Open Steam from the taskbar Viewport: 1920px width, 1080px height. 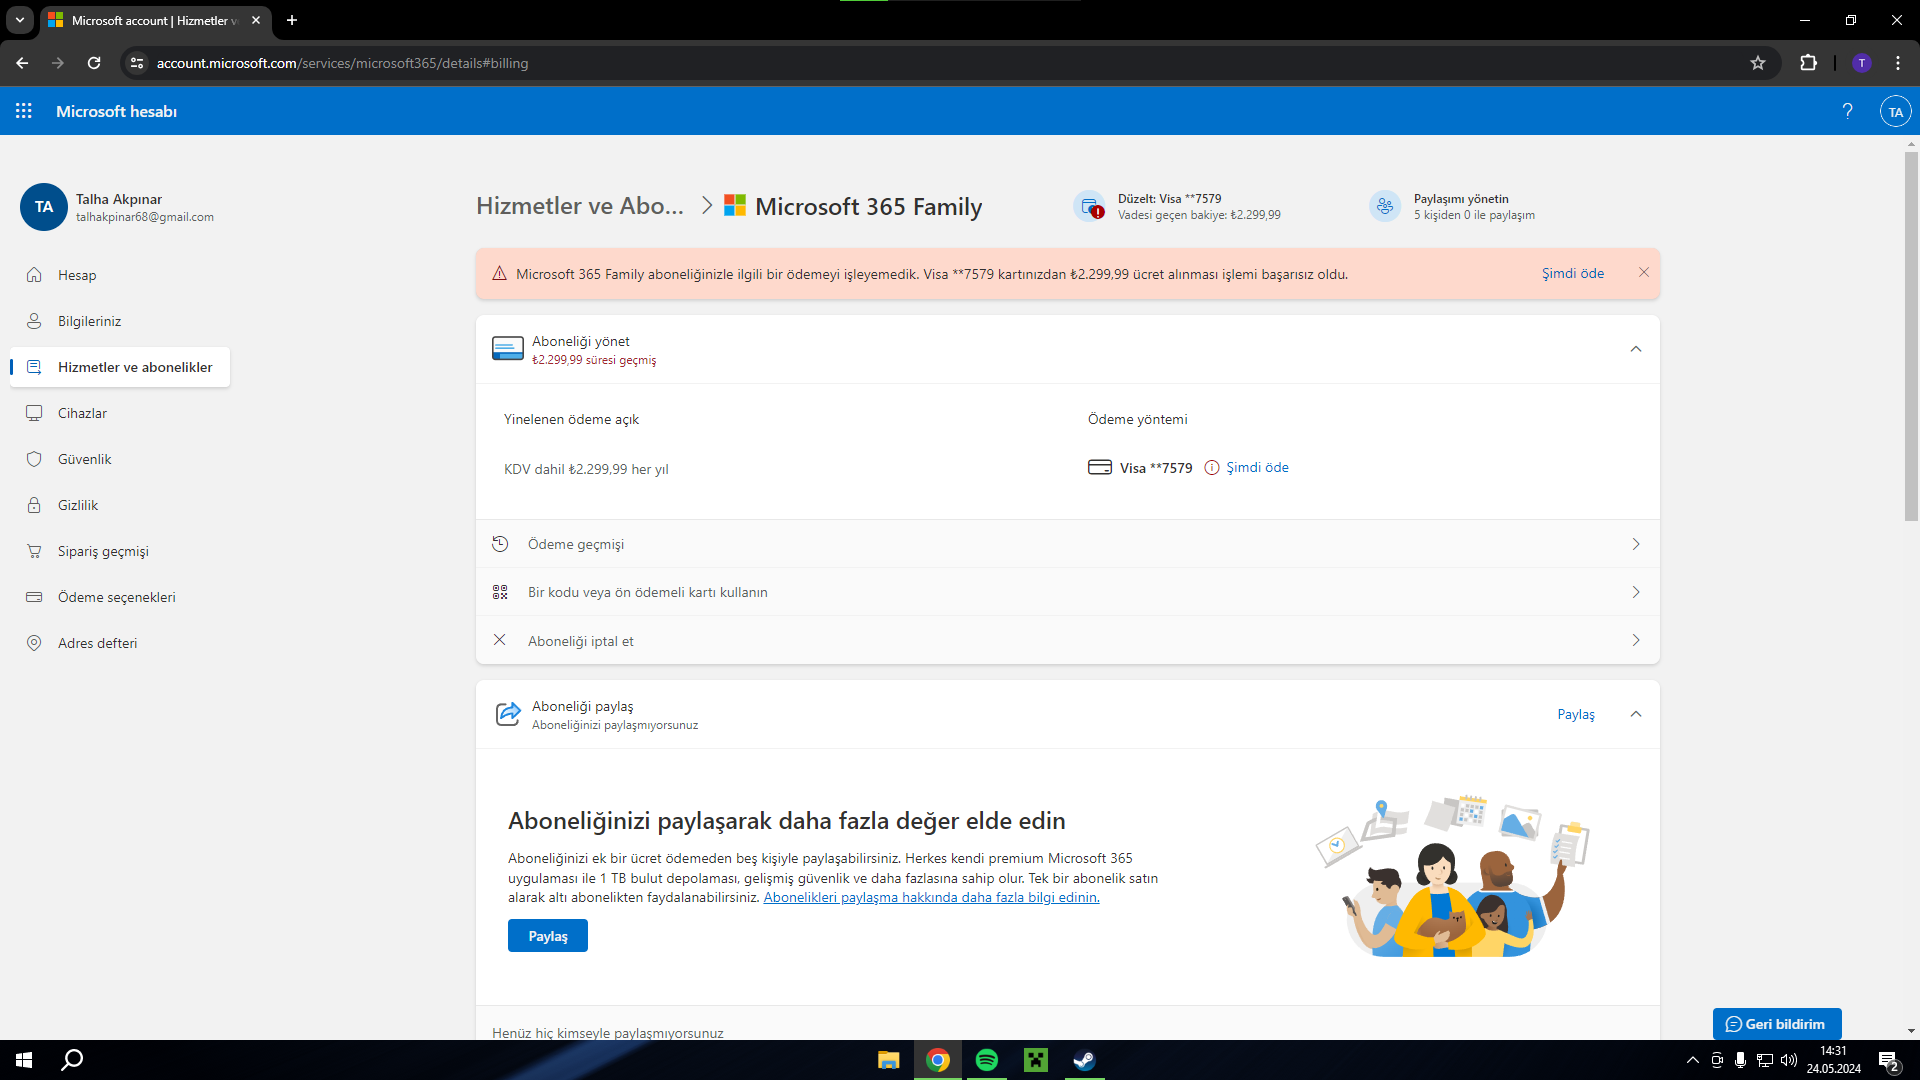click(1084, 1060)
